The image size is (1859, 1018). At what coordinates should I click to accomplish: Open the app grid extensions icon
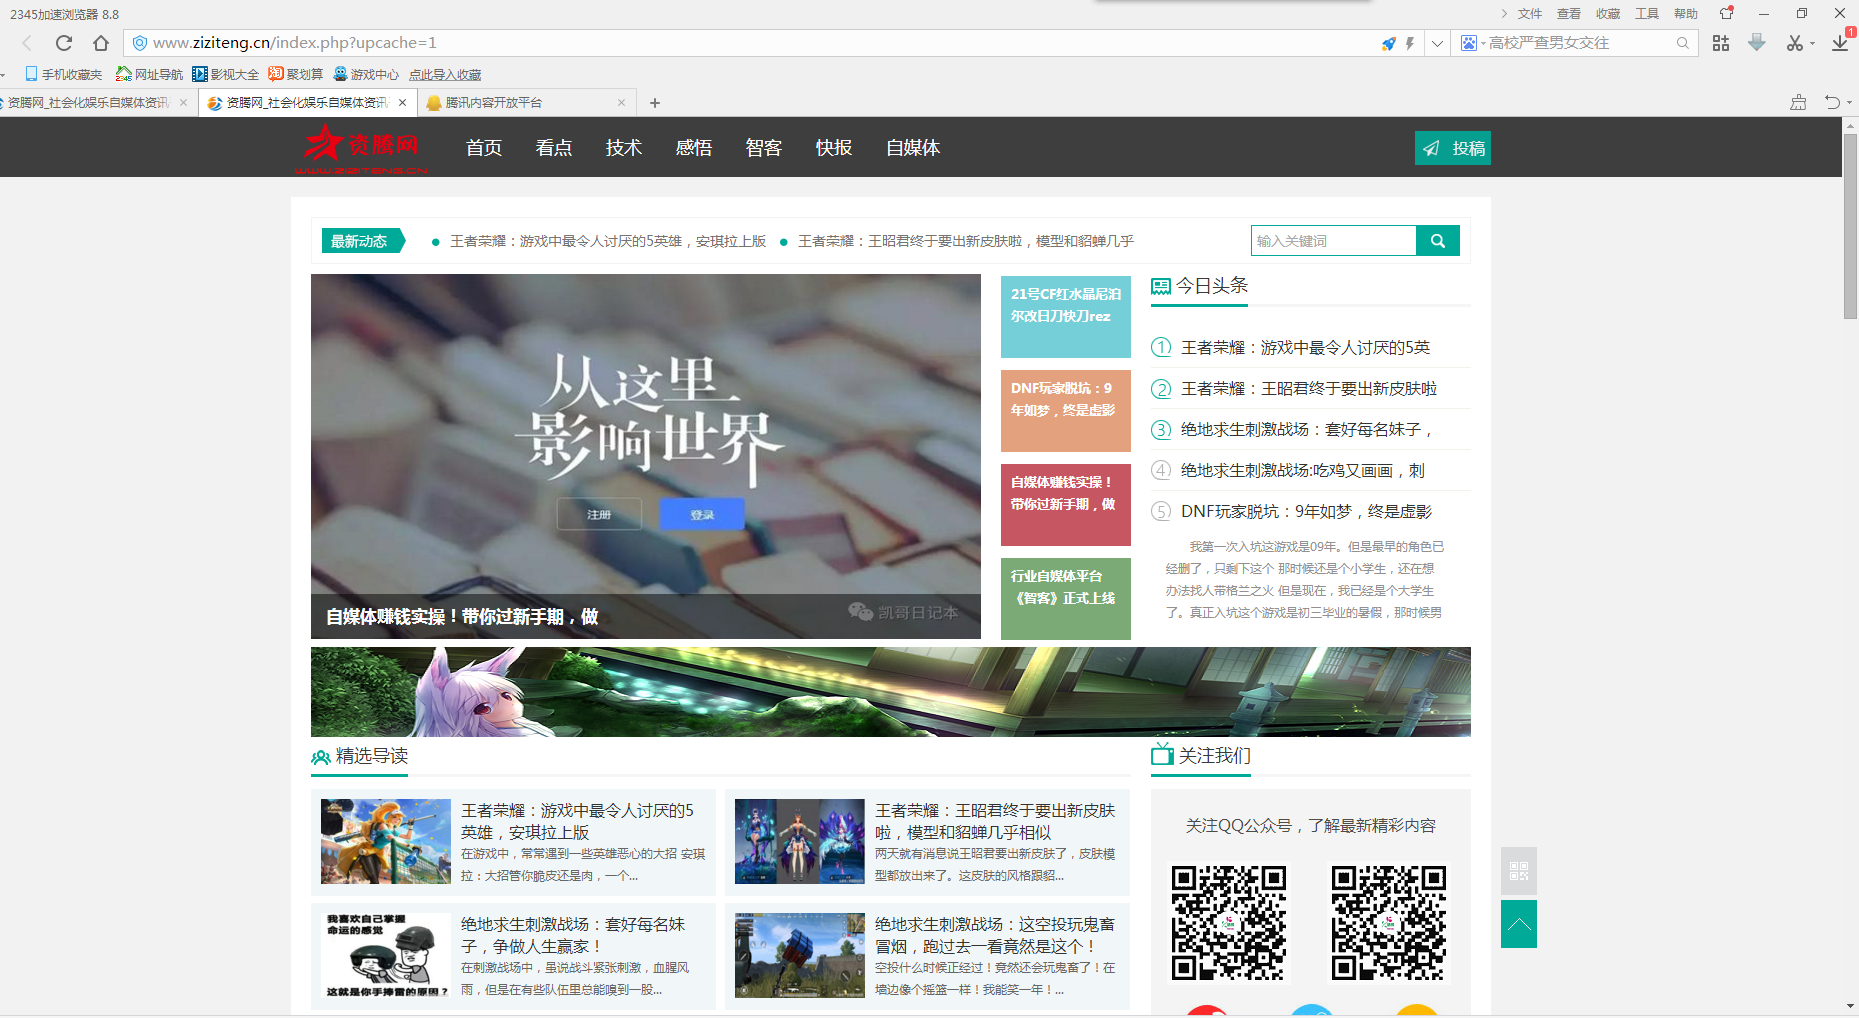(x=1720, y=43)
